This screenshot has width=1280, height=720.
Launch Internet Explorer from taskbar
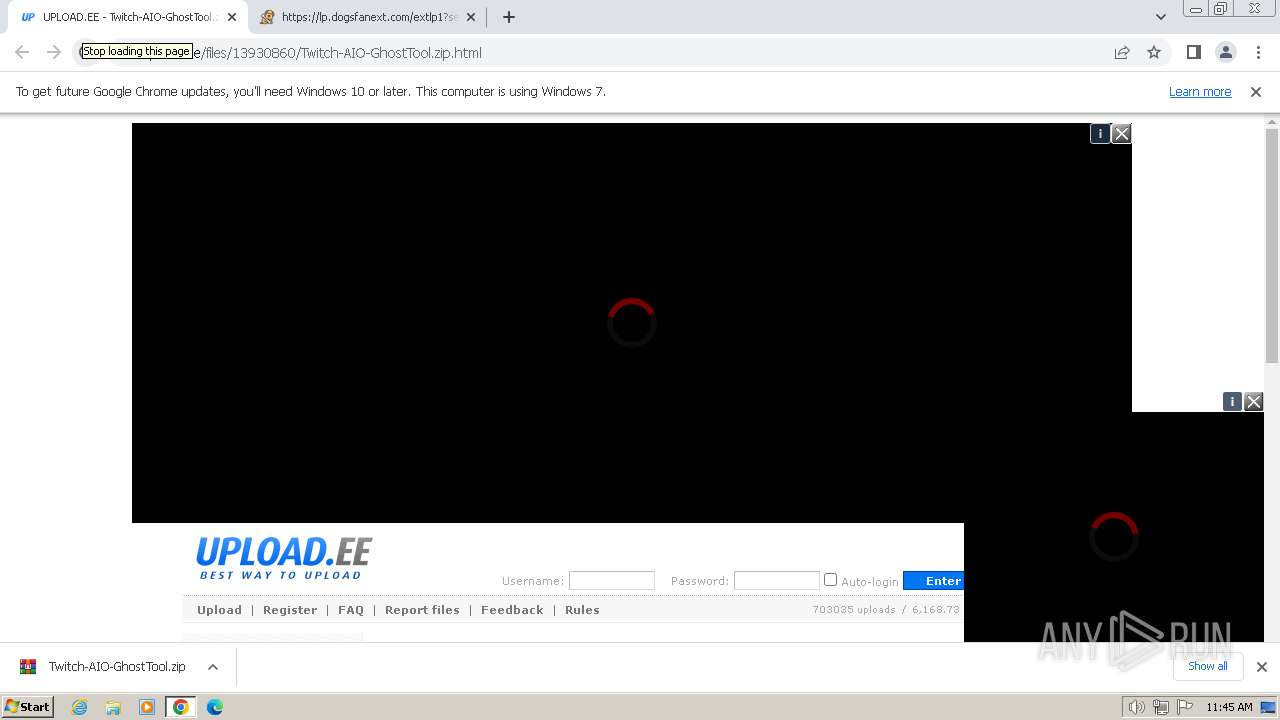pyautogui.click(x=80, y=707)
